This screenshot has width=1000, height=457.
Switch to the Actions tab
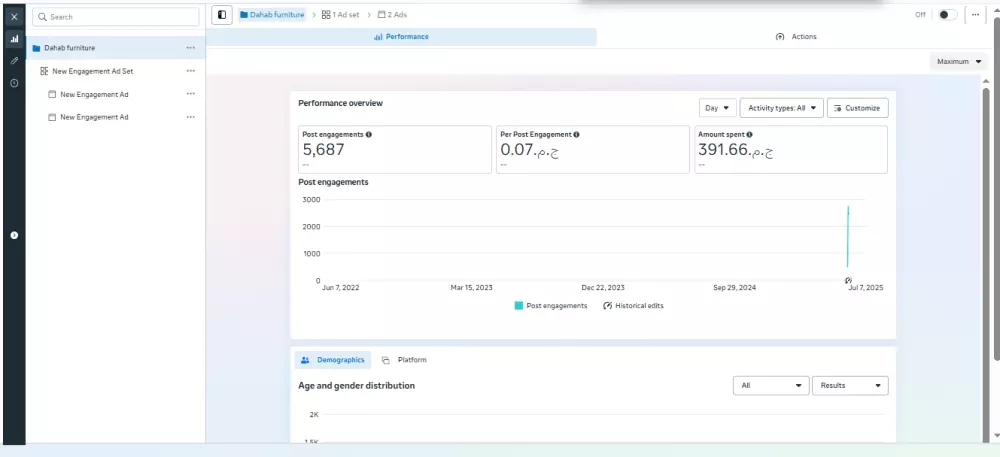tap(796, 37)
